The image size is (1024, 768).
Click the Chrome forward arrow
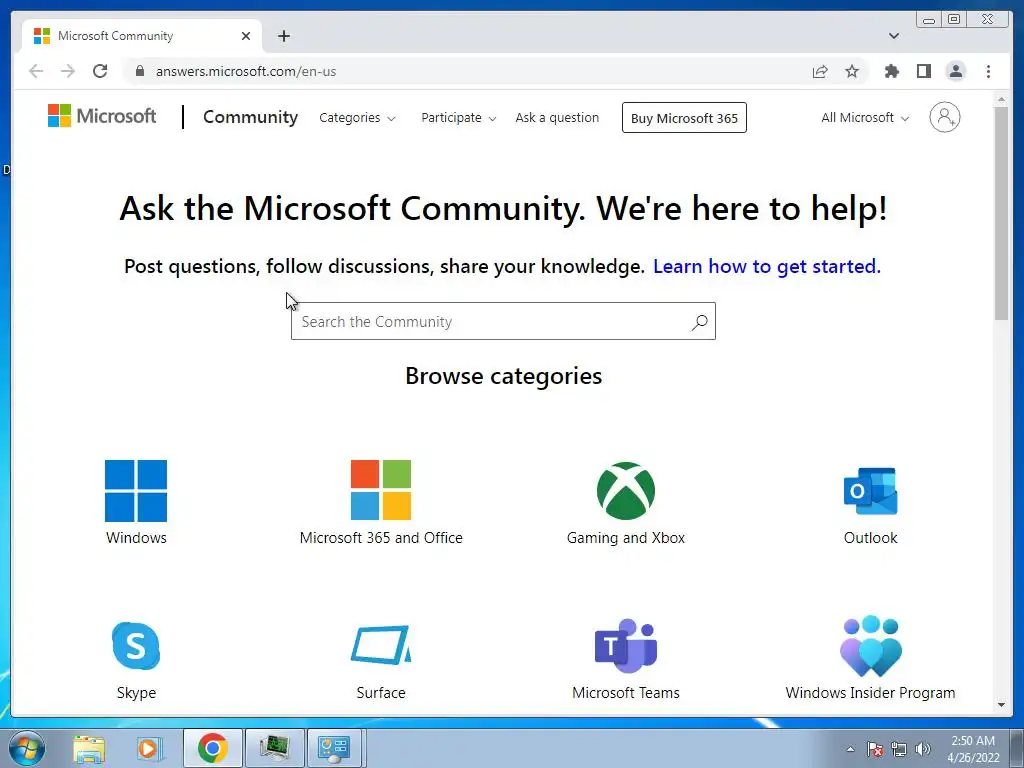[x=68, y=71]
